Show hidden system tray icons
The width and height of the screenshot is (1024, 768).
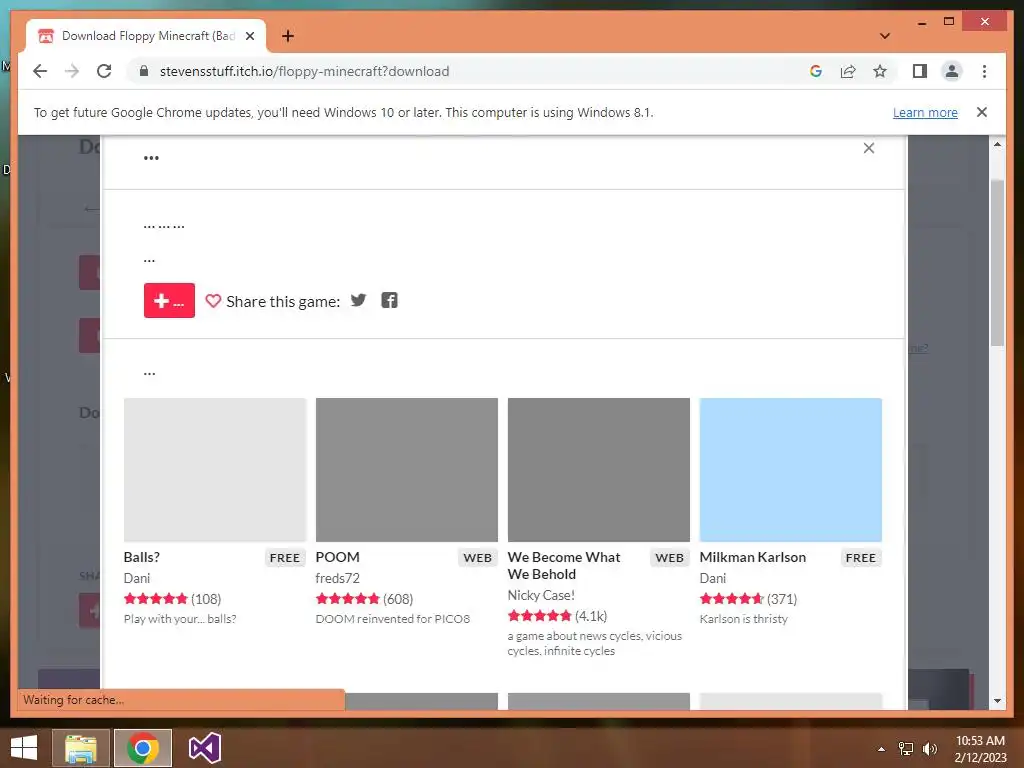882,749
